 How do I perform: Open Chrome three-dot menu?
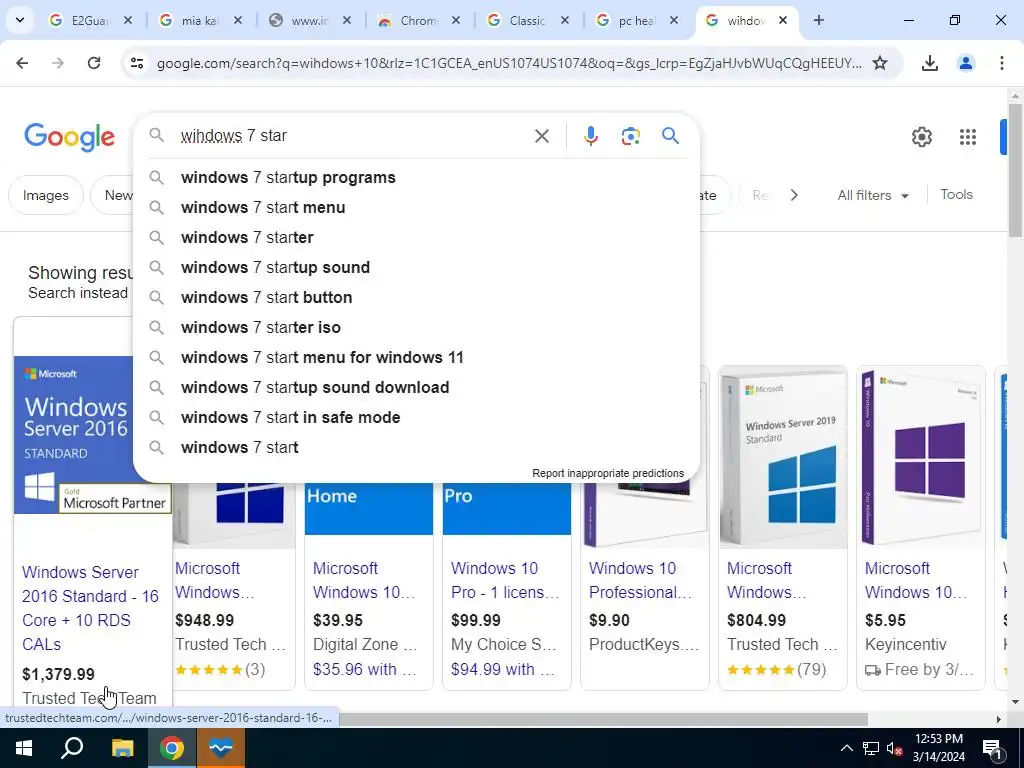pos(1001,63)
